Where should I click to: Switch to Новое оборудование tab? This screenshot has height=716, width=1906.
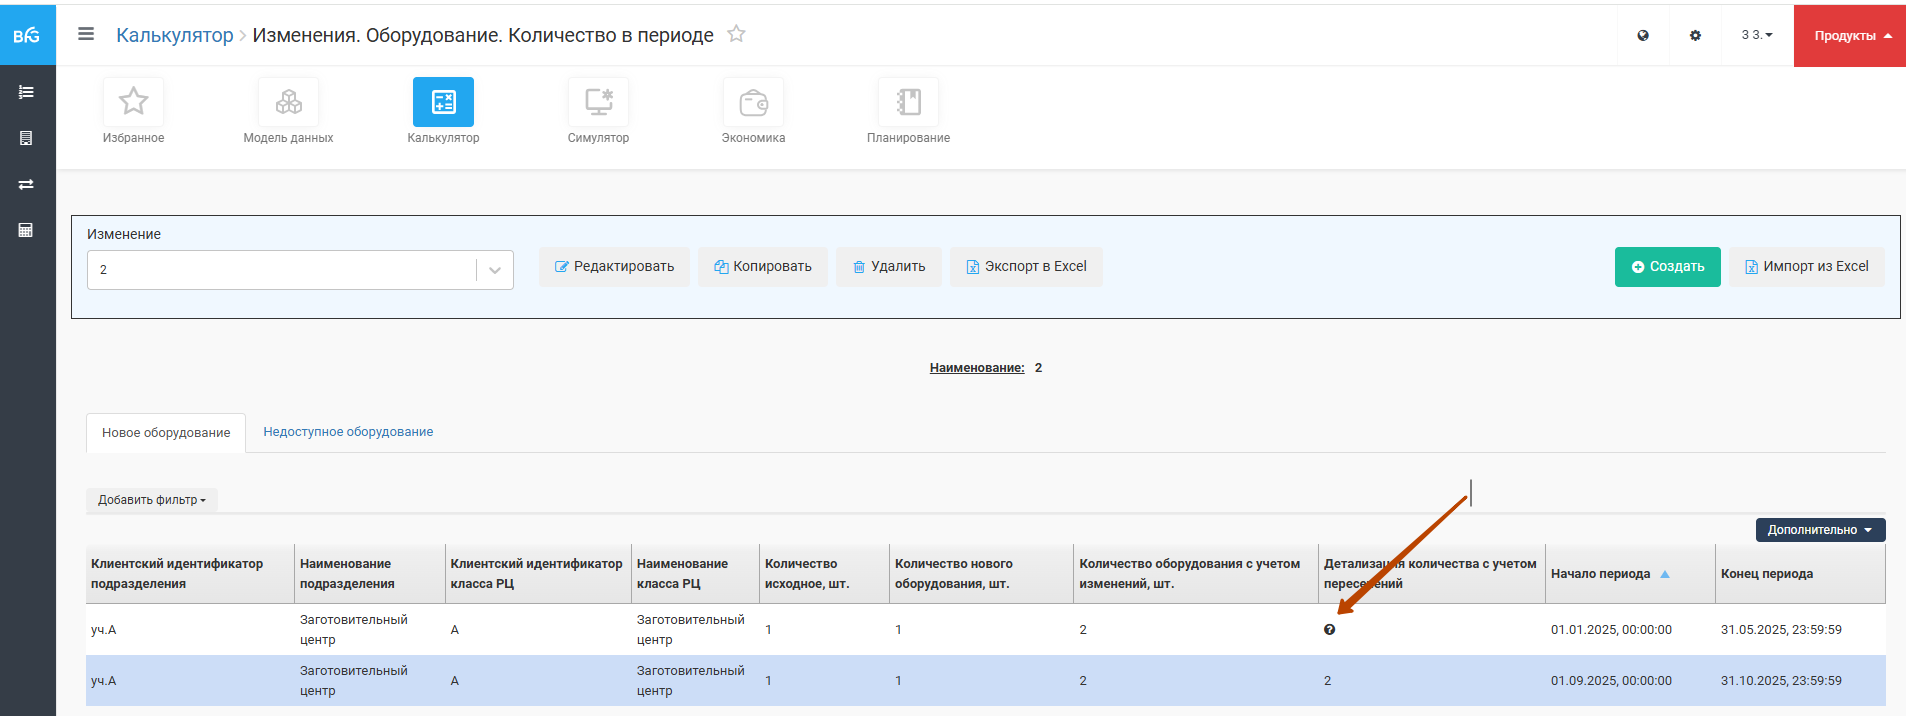tap(166, 433)
